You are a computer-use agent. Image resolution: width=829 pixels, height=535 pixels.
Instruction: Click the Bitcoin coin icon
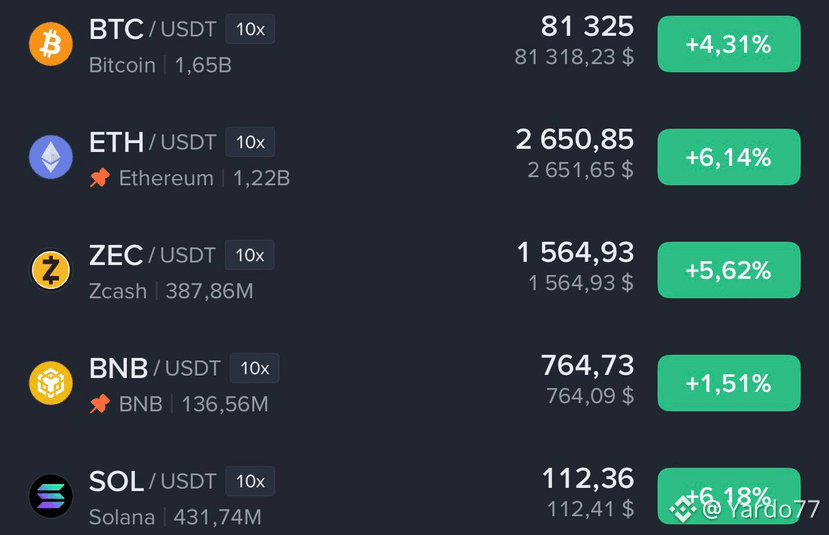tap(51, 44)
